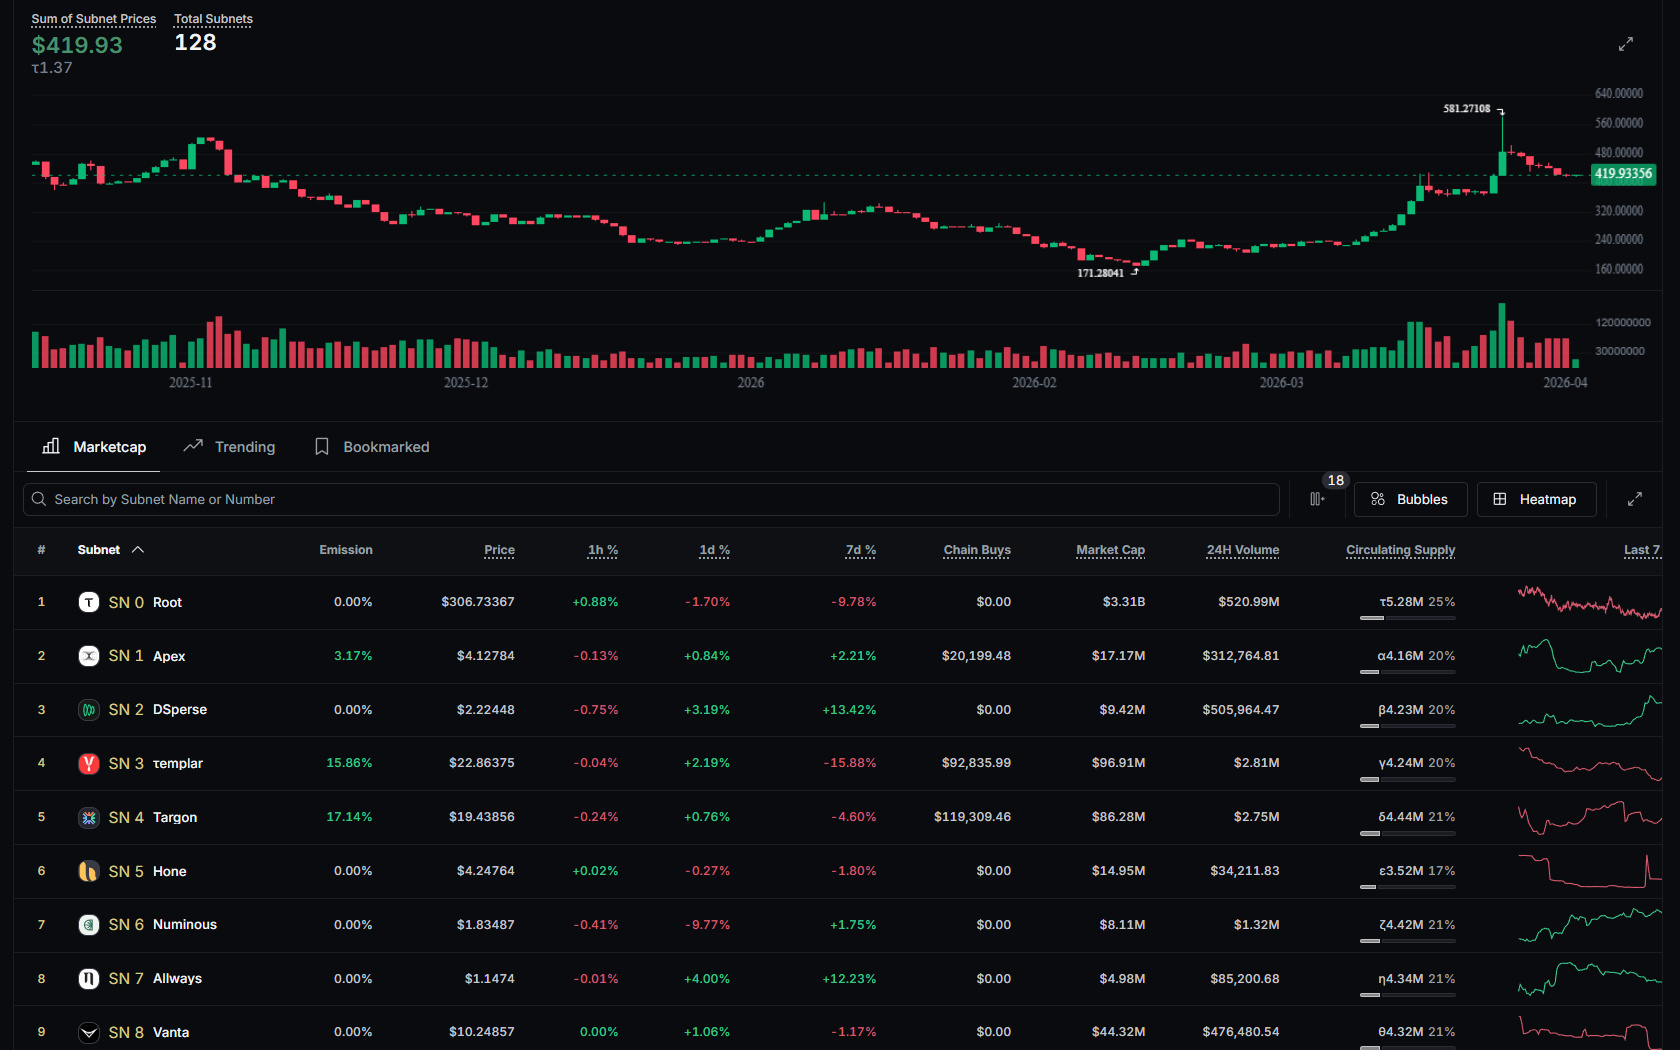
Task: Open the Bookmarked tab
Action: [372, 447]
